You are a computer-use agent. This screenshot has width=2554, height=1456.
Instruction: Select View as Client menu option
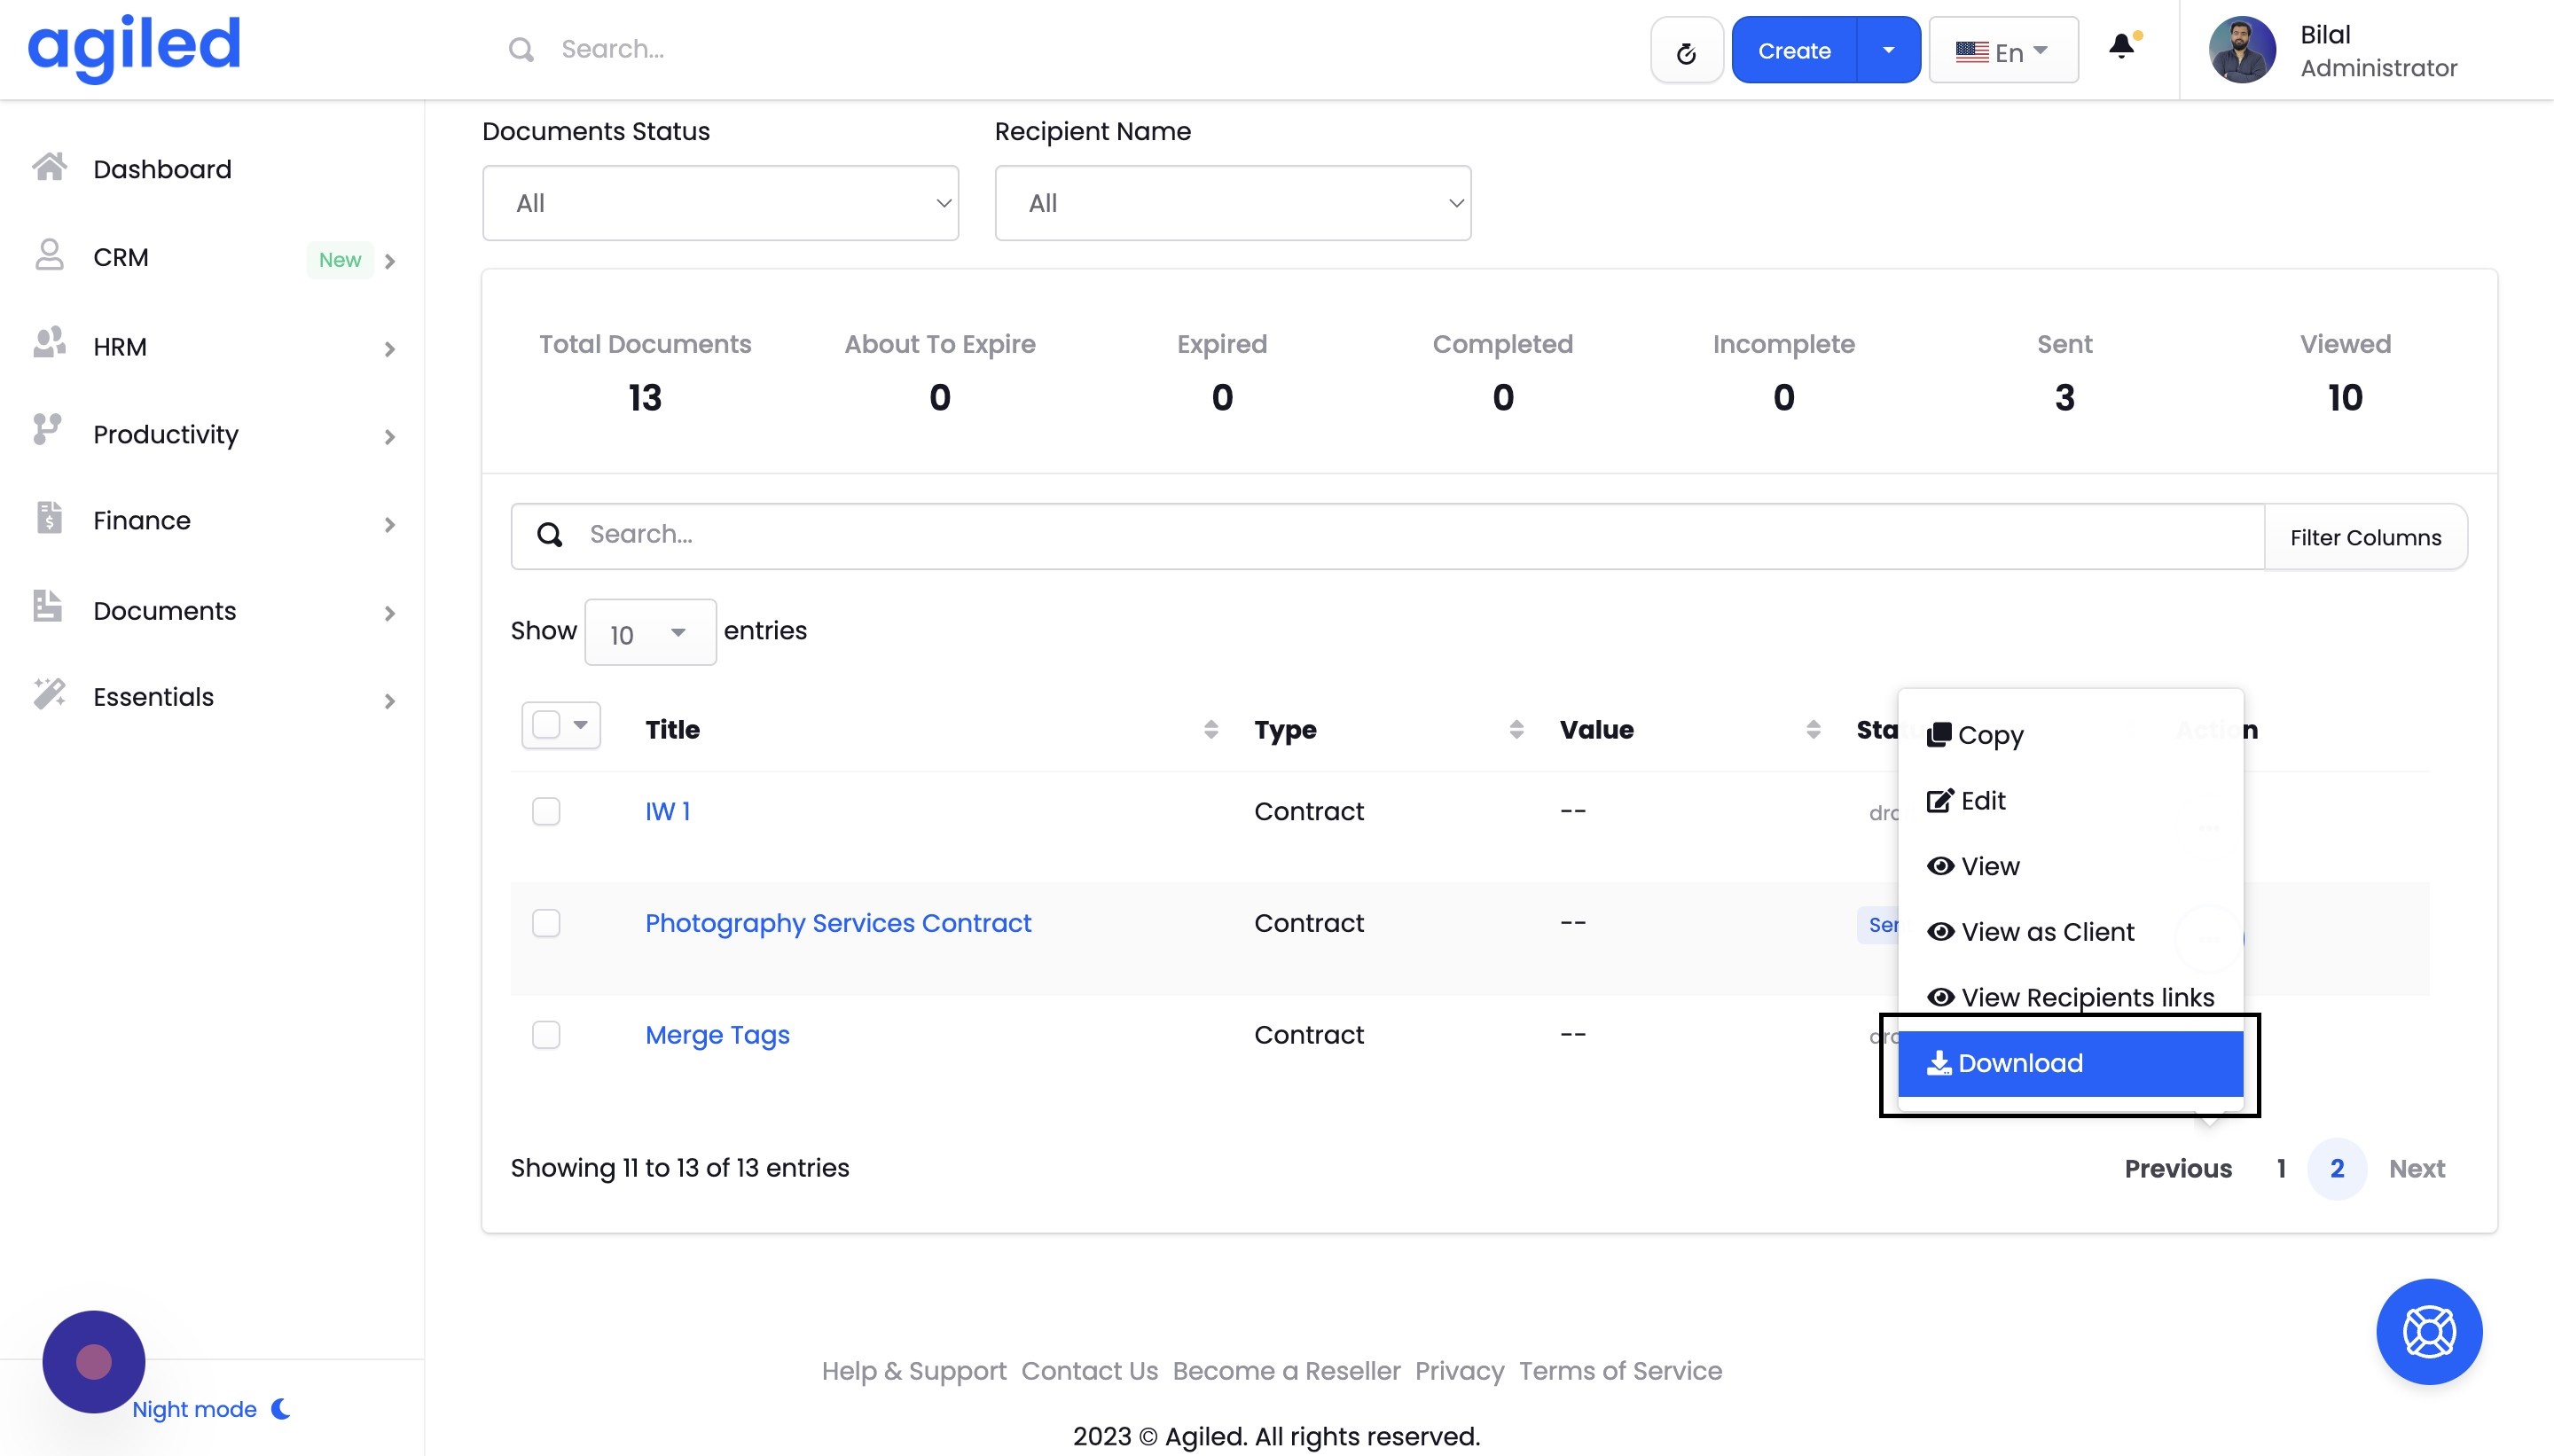pos(2046,932)
